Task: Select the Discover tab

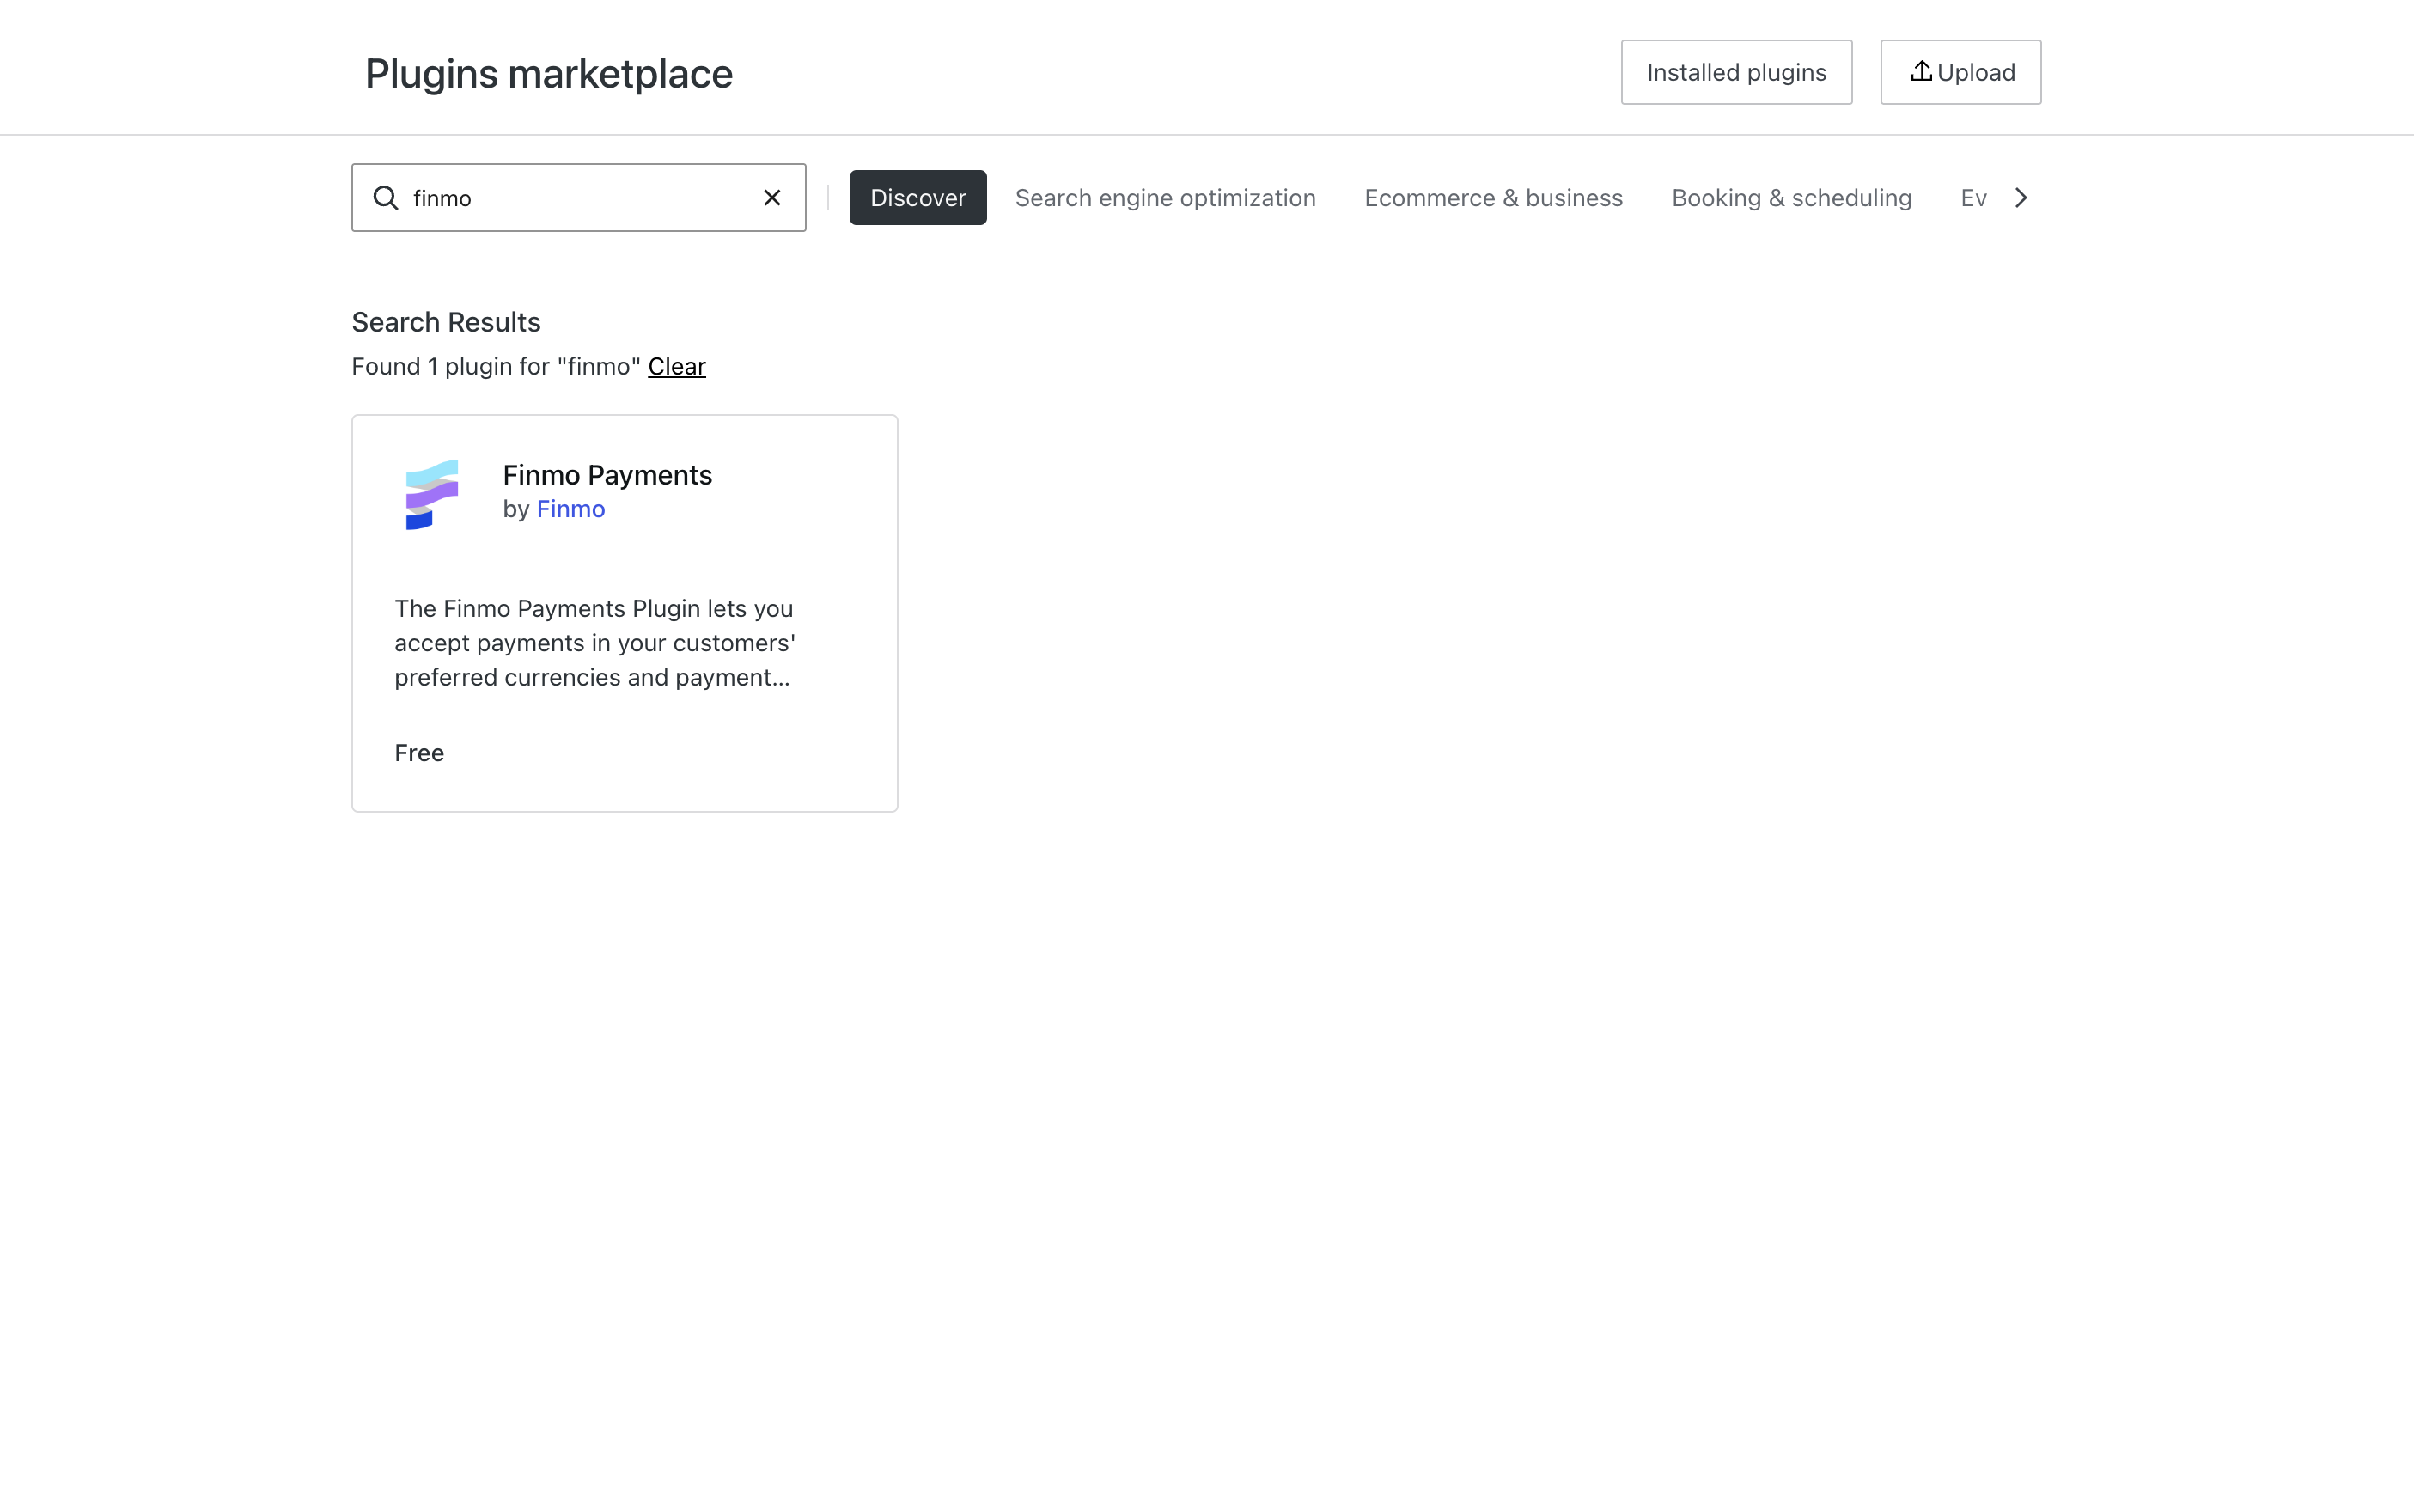Action: point(917,198)
